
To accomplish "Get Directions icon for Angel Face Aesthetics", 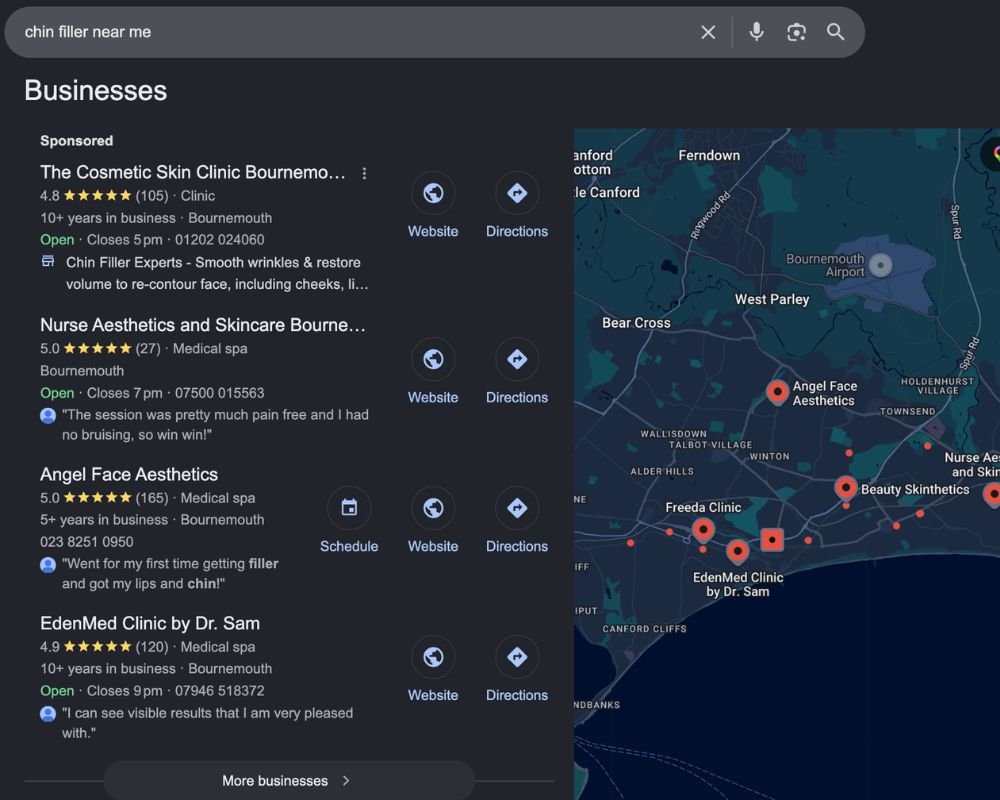I will [517, 508].
